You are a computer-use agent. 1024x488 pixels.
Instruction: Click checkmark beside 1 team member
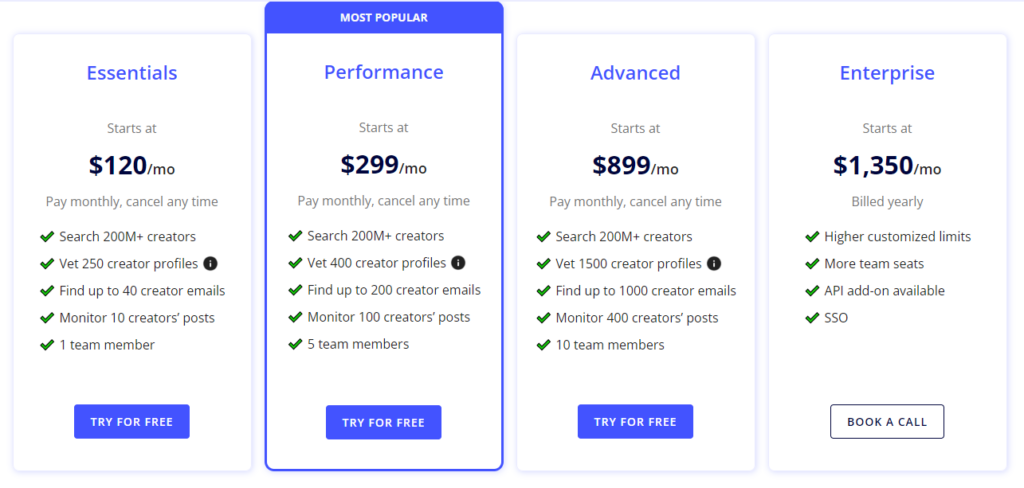click(46, 345)
